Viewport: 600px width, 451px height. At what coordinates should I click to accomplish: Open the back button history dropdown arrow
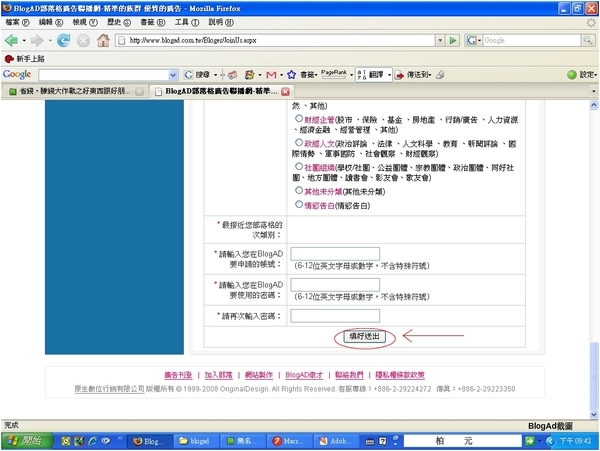point(24,40)
